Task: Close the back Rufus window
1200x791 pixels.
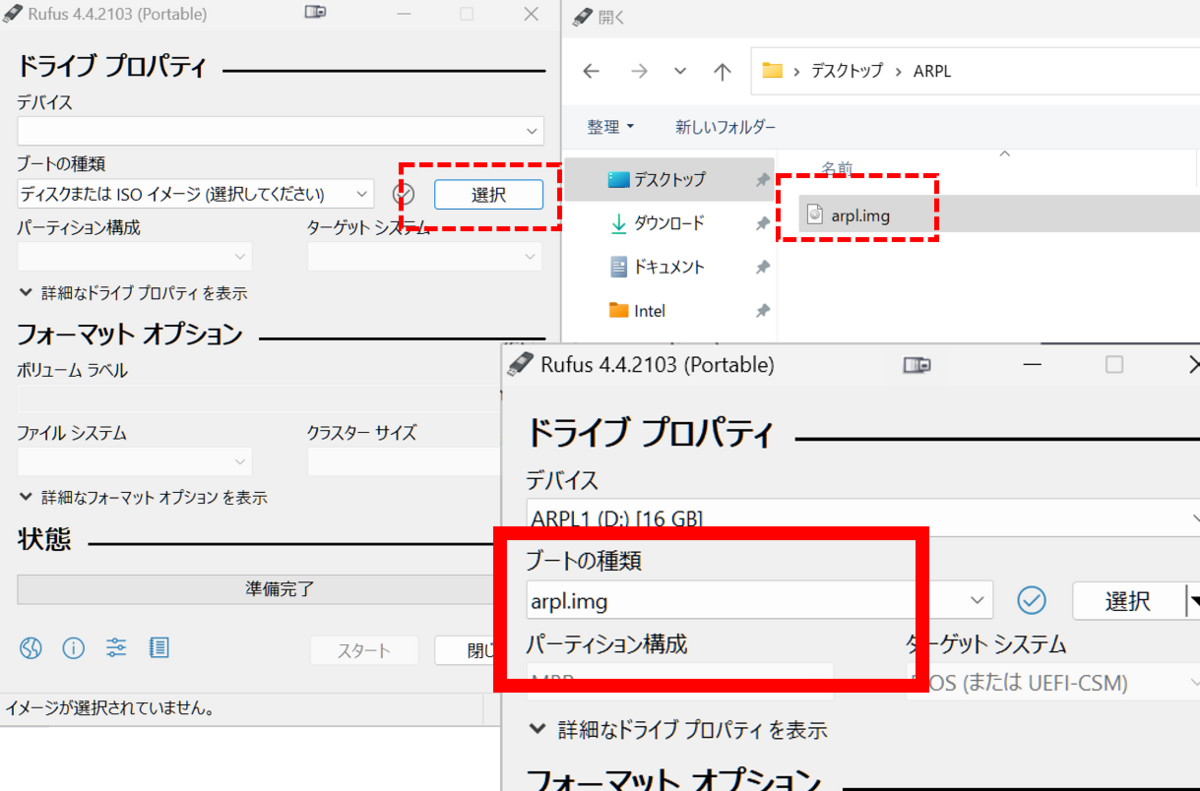Action: click(x=531, y=14)
